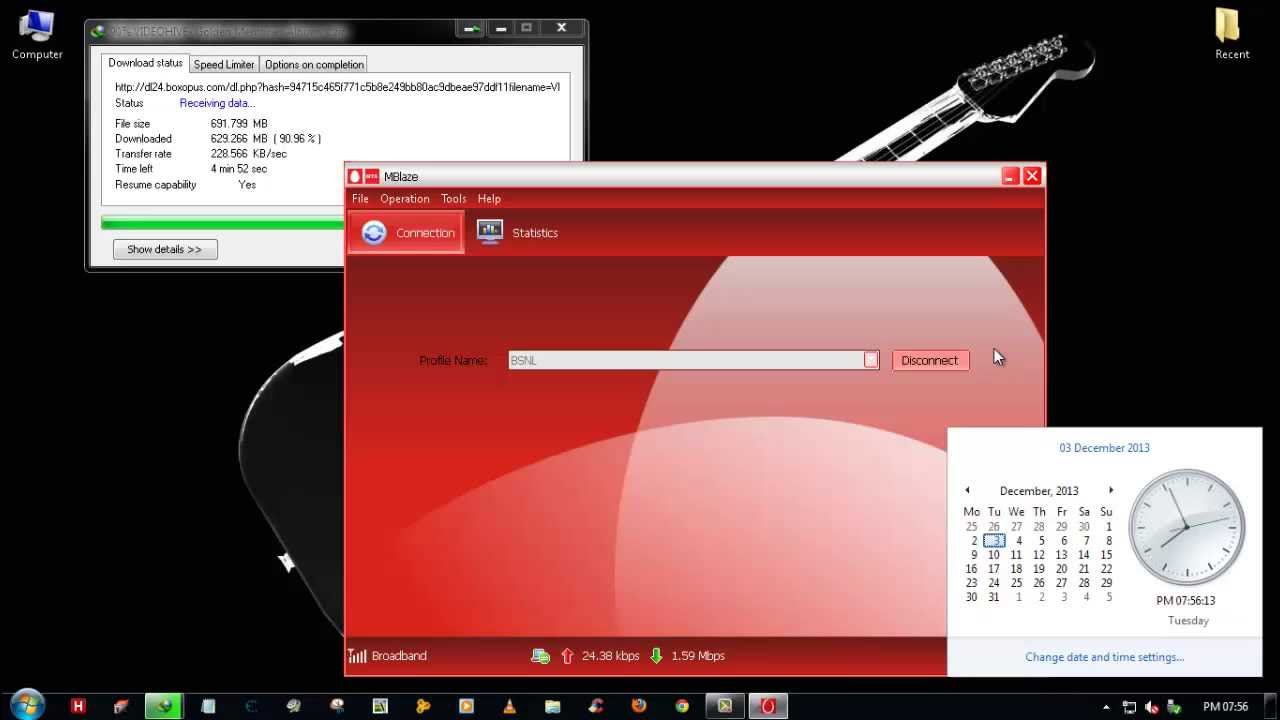Viewport: 1280px width, 720px height.
Task: Open the Help menu in MBlaze
Action: pyautogui.click(x=489, y=199)
